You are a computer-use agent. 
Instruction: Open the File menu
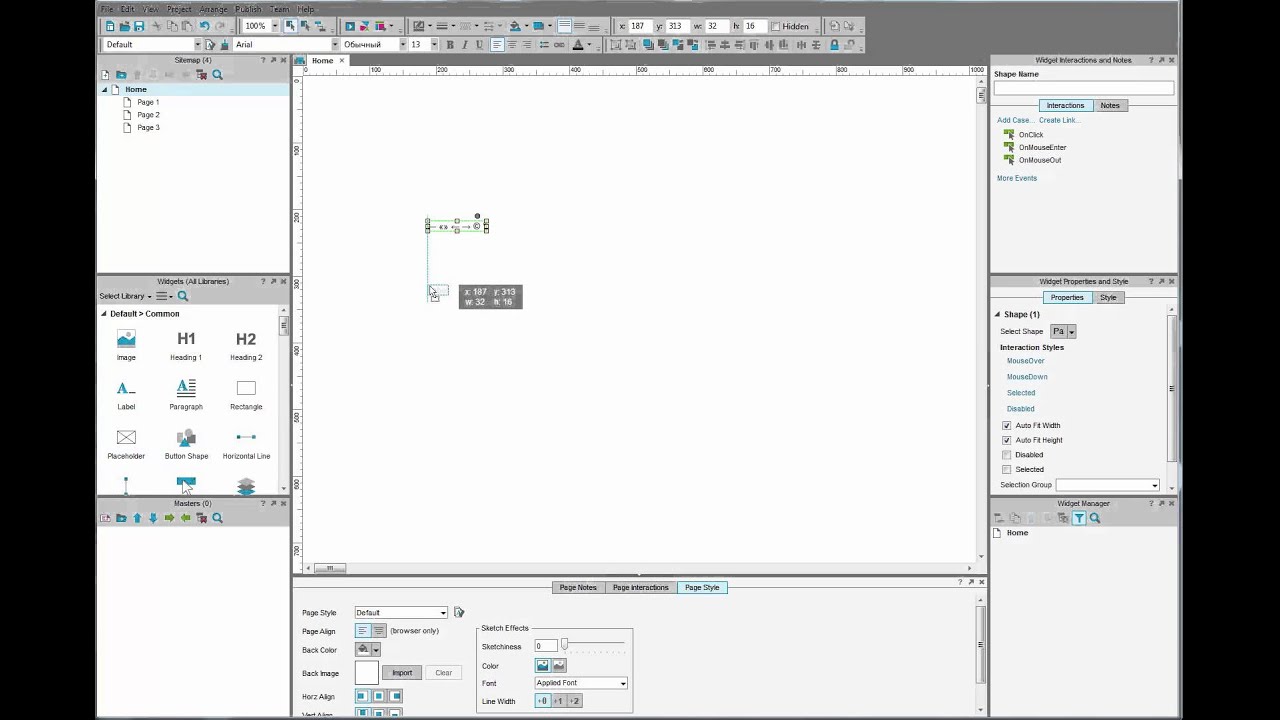point(106,9)
